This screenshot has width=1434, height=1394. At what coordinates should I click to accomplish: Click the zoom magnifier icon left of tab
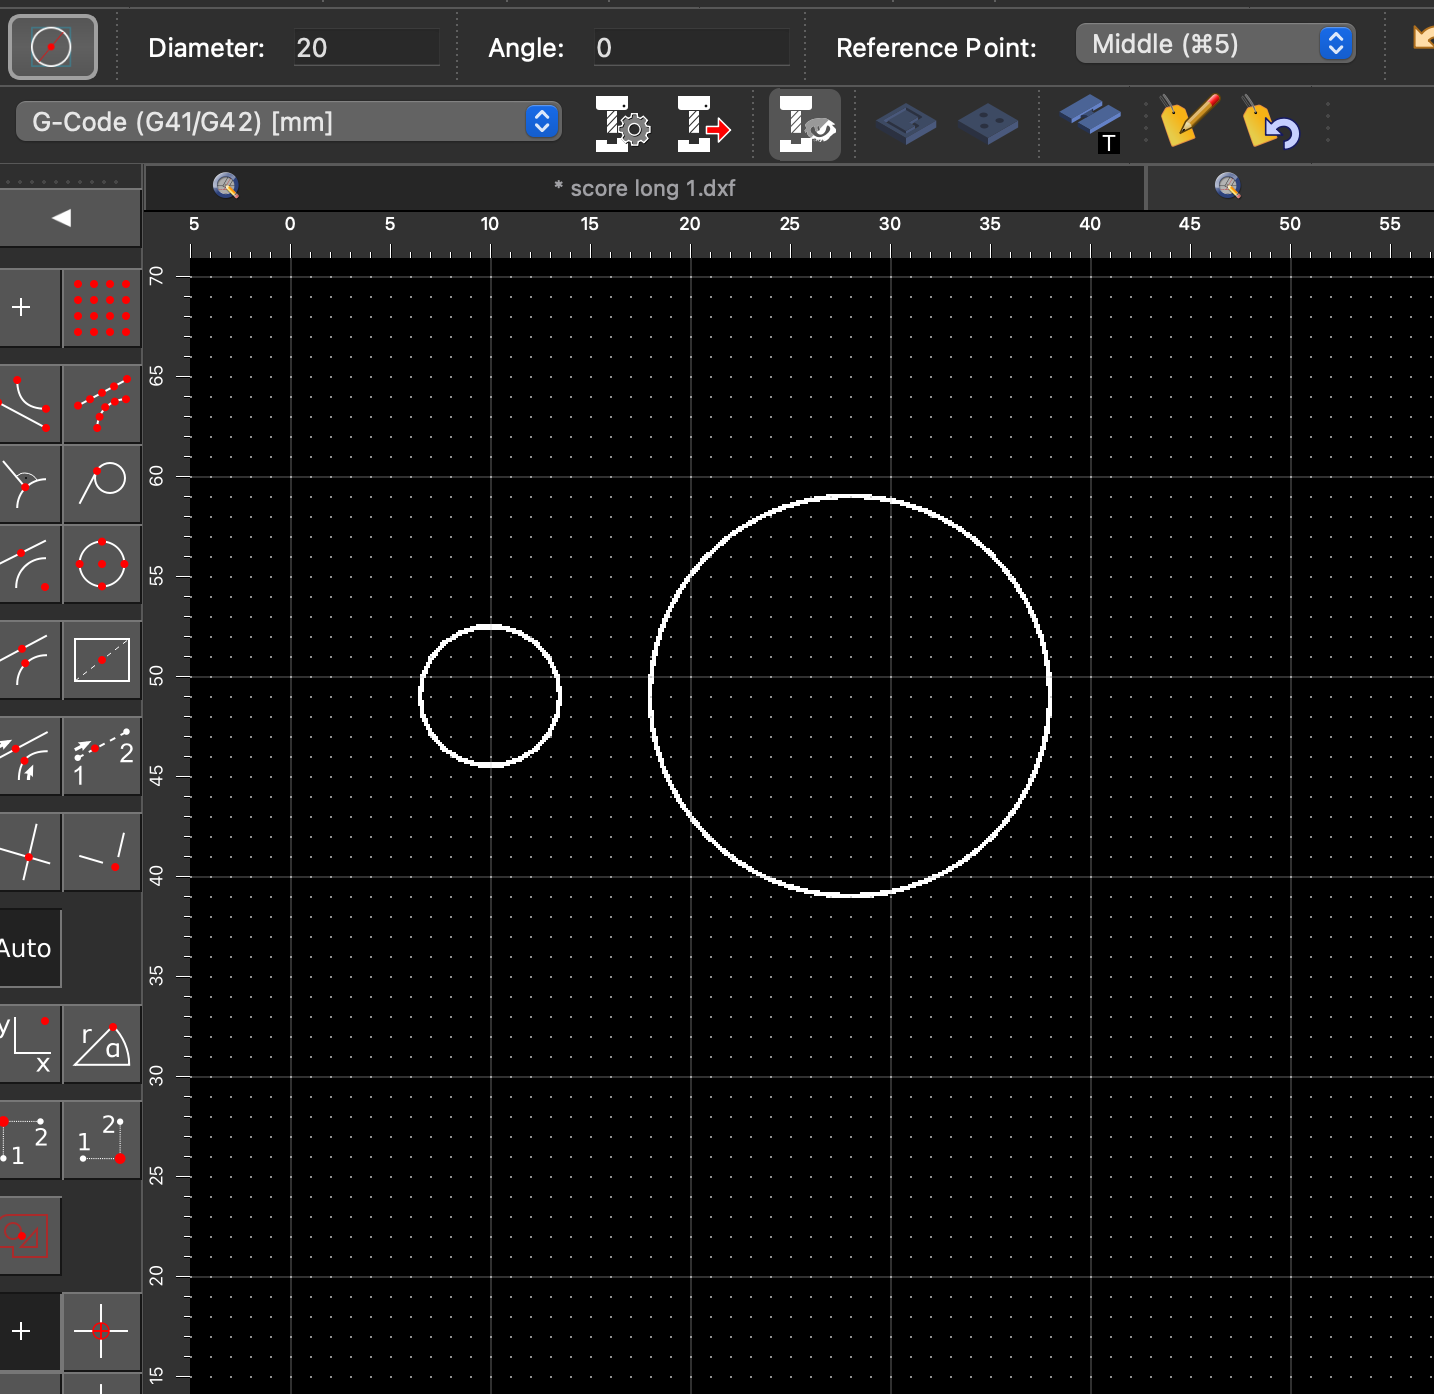click(226, 186)
